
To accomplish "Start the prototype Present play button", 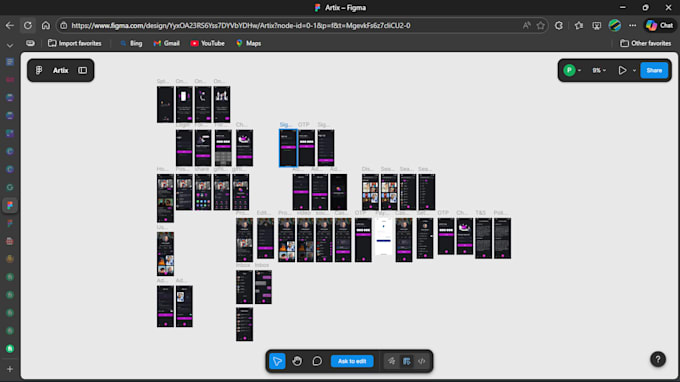I will click(x=622, y=70).
